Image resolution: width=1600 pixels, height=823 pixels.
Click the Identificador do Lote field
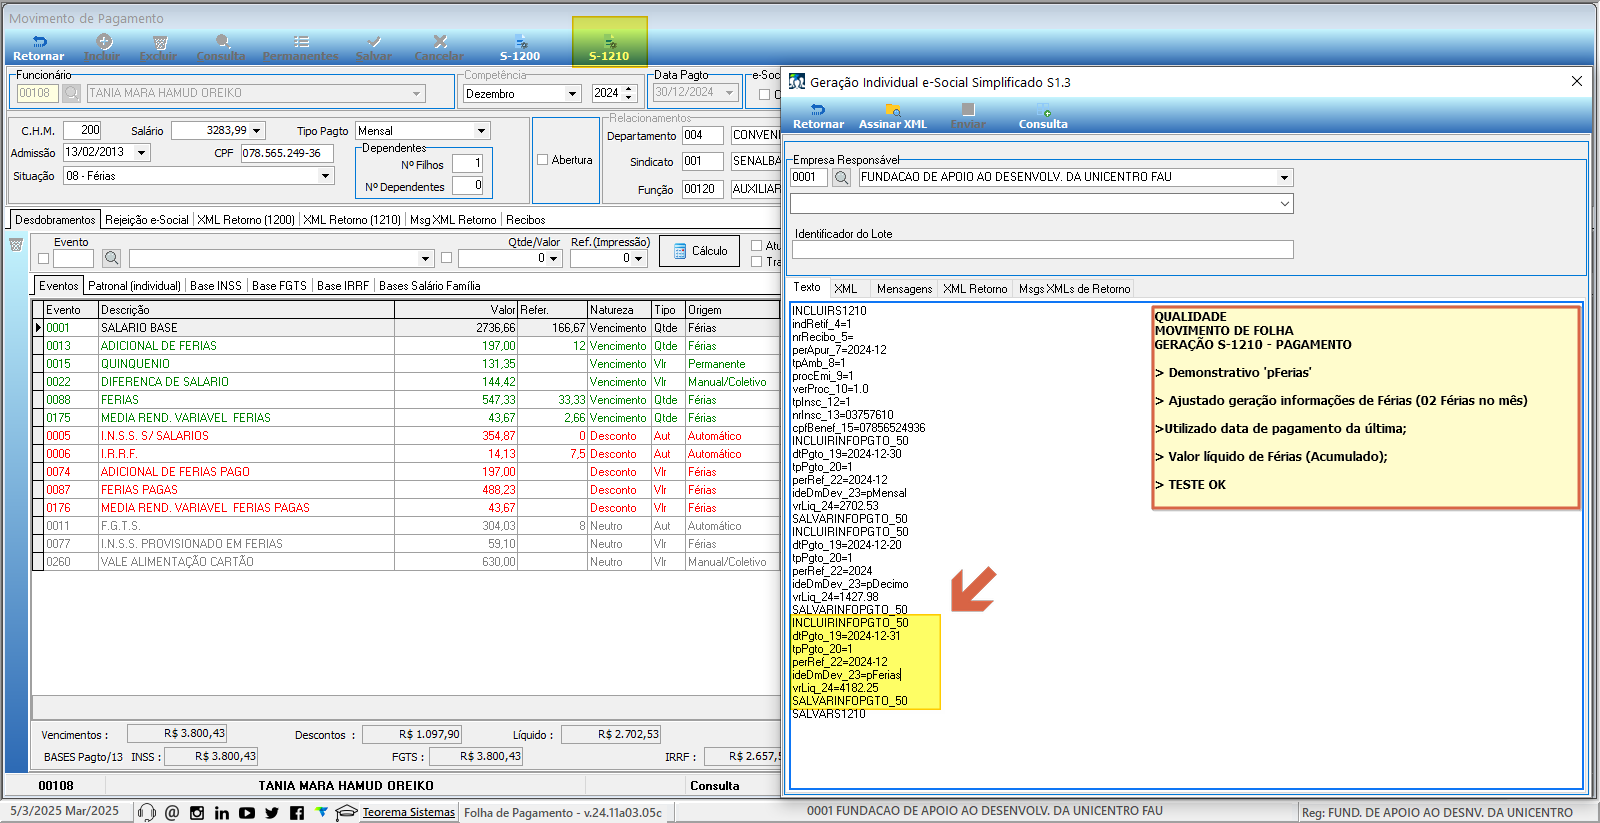1041,249
